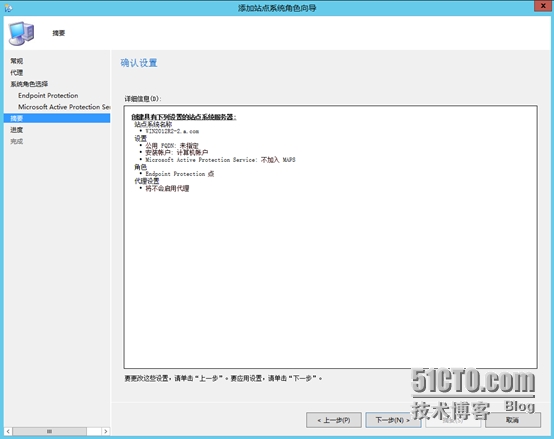Open the 系统角色选择 step
Image resolution: width=554 pixels, height=439 pixels.
[29, 84]
